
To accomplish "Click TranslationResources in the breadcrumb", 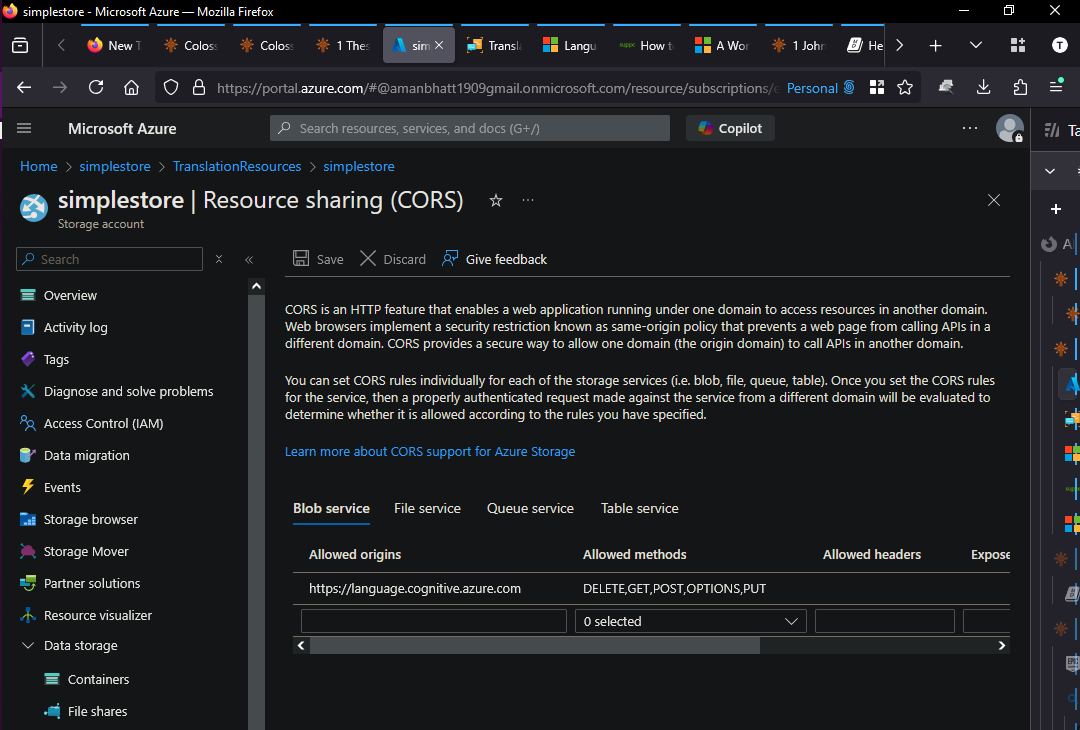I will pos(237,166).
